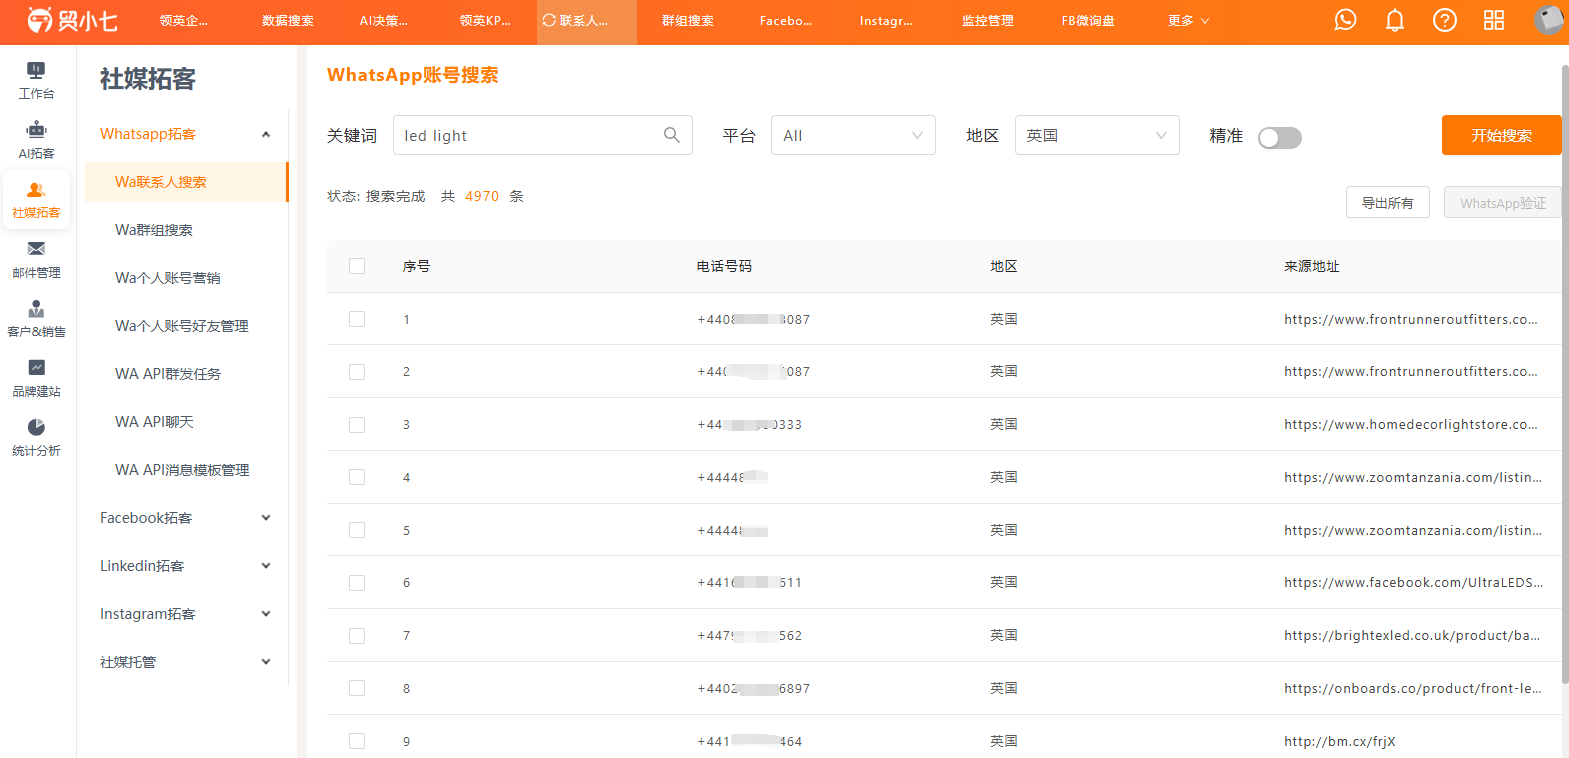Open the facebook.com/UltraLEDS source link
The height and width of the screenshot is (758, 1569).
pyautogui.click(x=1413, y=582)
